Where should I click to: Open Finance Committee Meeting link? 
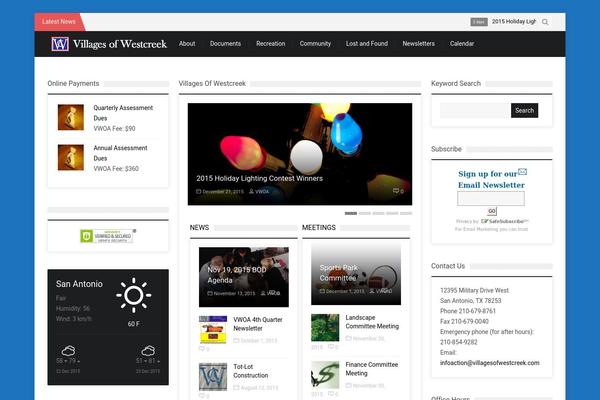(x=372, y=369)
